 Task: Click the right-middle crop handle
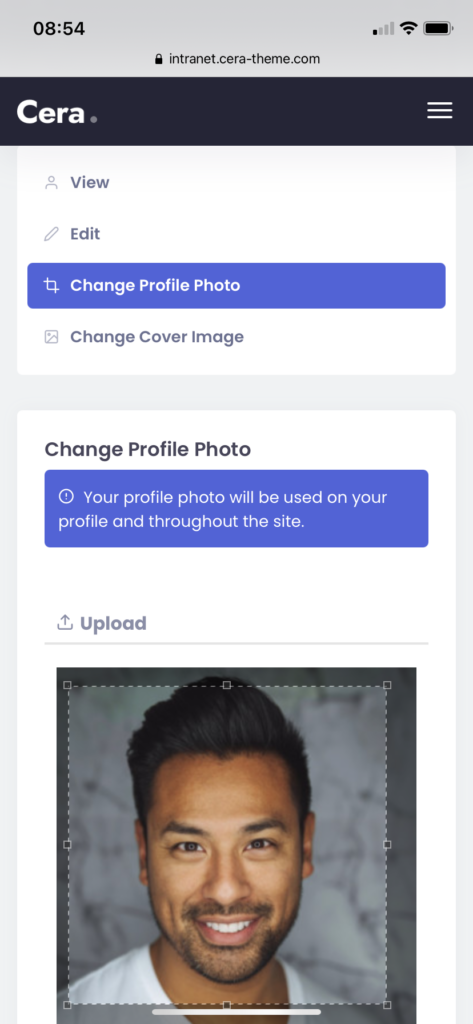pos(387,844)
